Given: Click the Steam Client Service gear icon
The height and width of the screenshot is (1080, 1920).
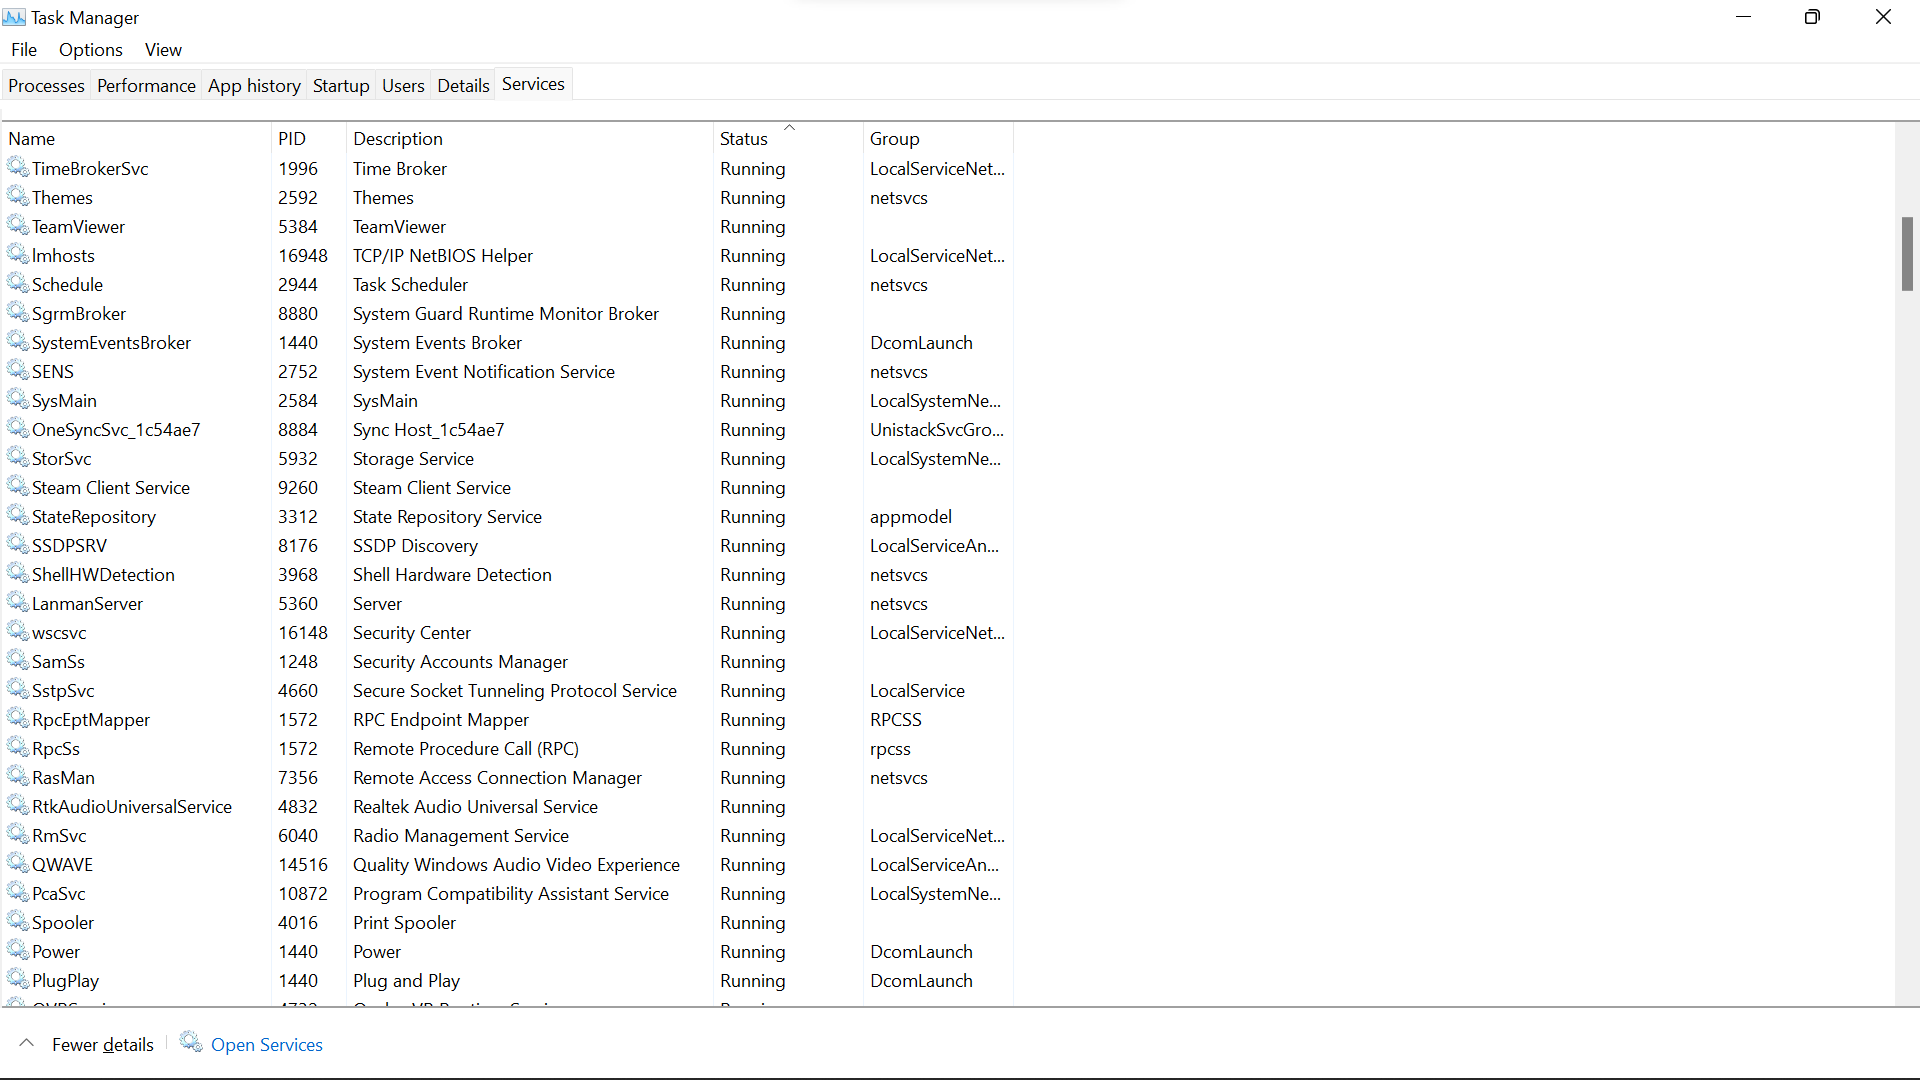Looking at the screenshot, I should [x=18, y=486].
